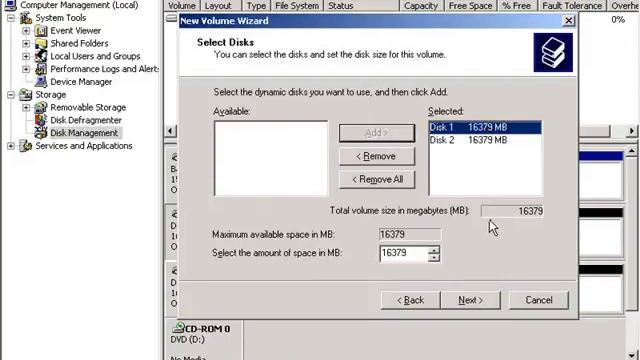Proceed with the Next button
Image resolution: width=640 pixels, height=360 pixels.
[x=470, y=300]
